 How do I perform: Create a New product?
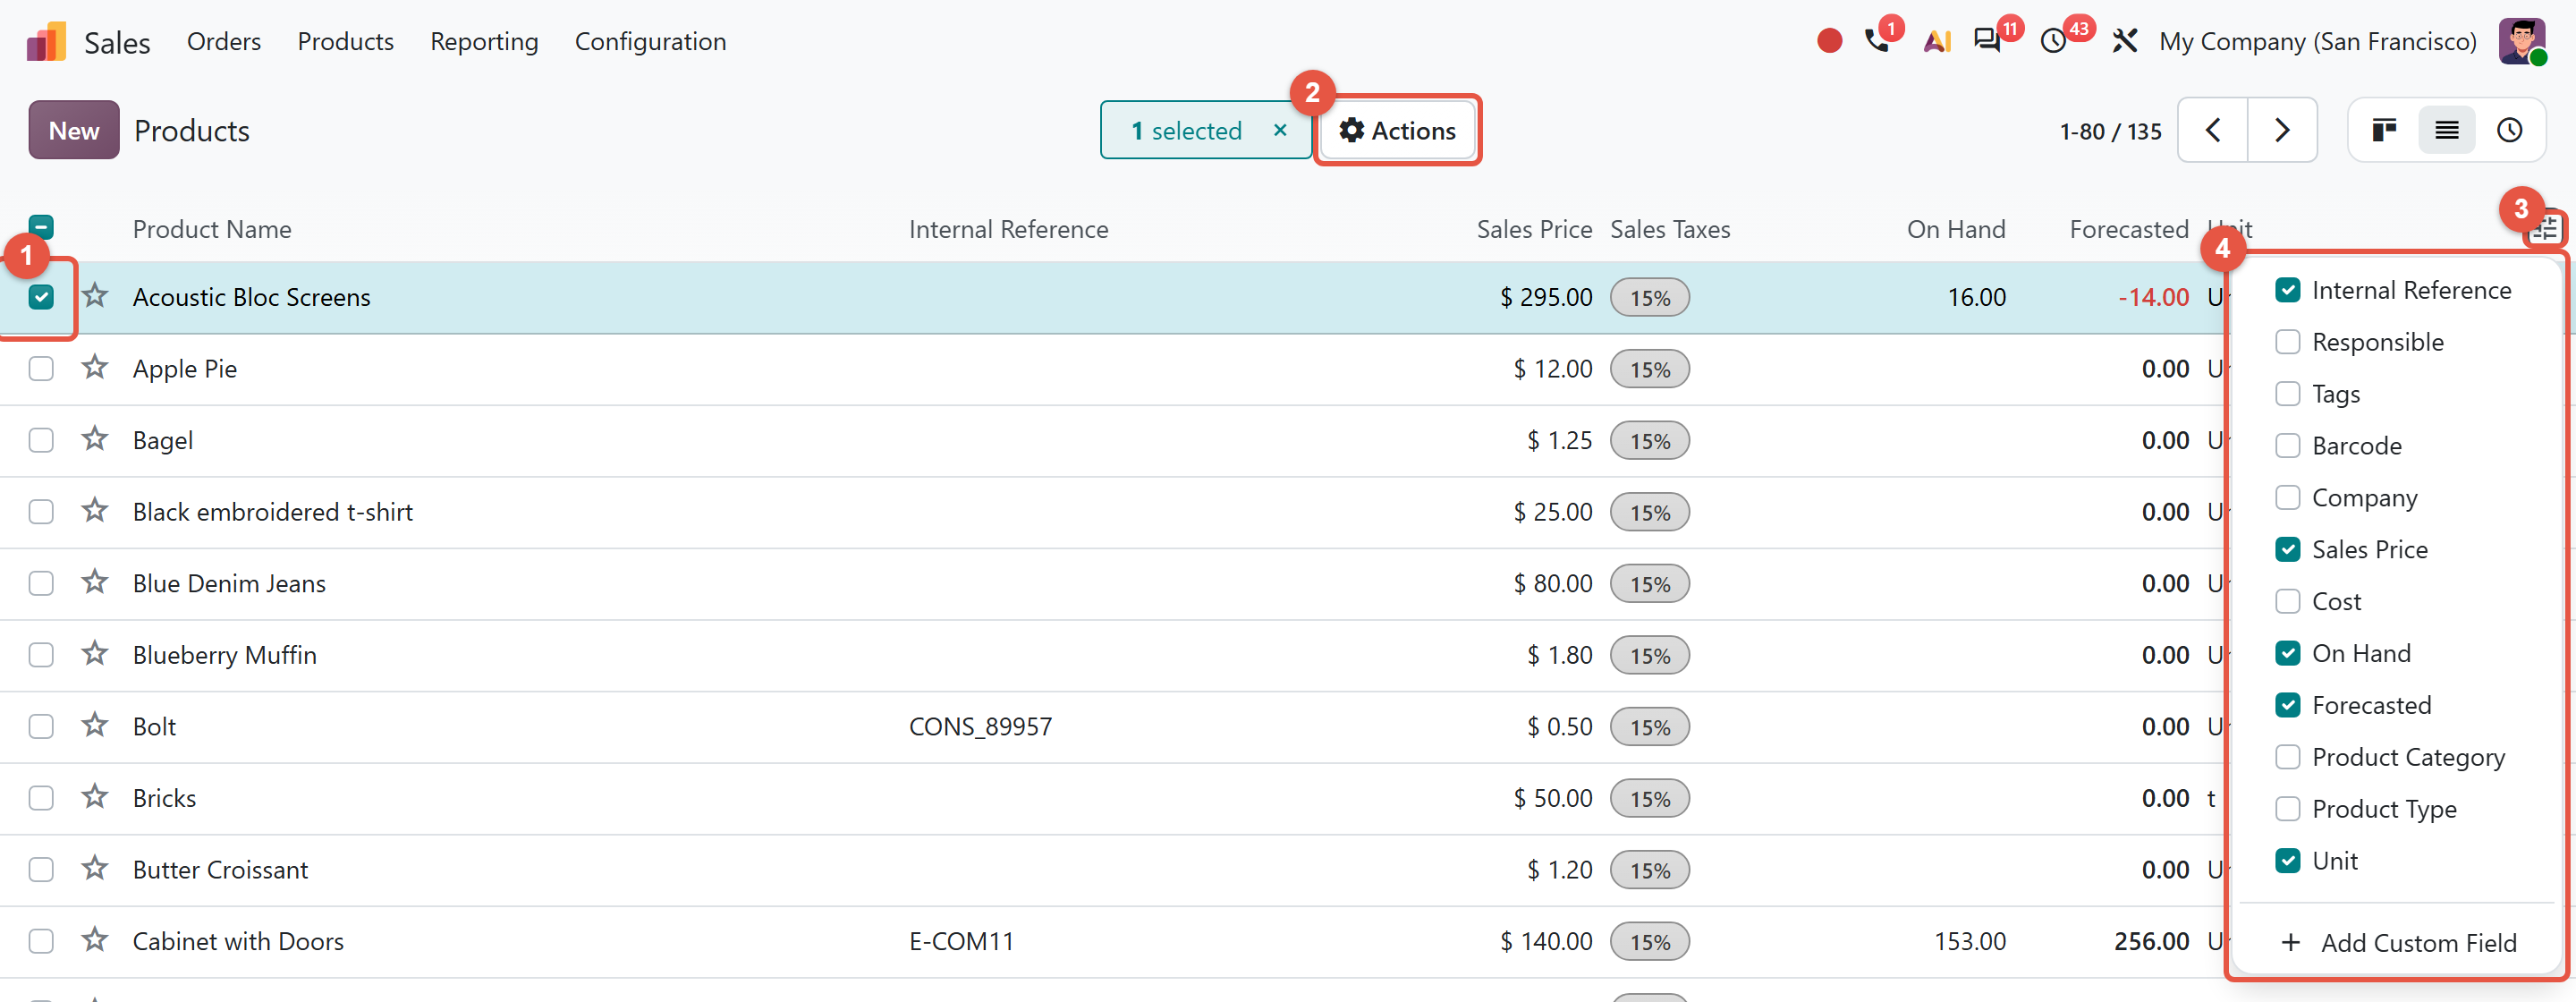click(x=74, y=130)
